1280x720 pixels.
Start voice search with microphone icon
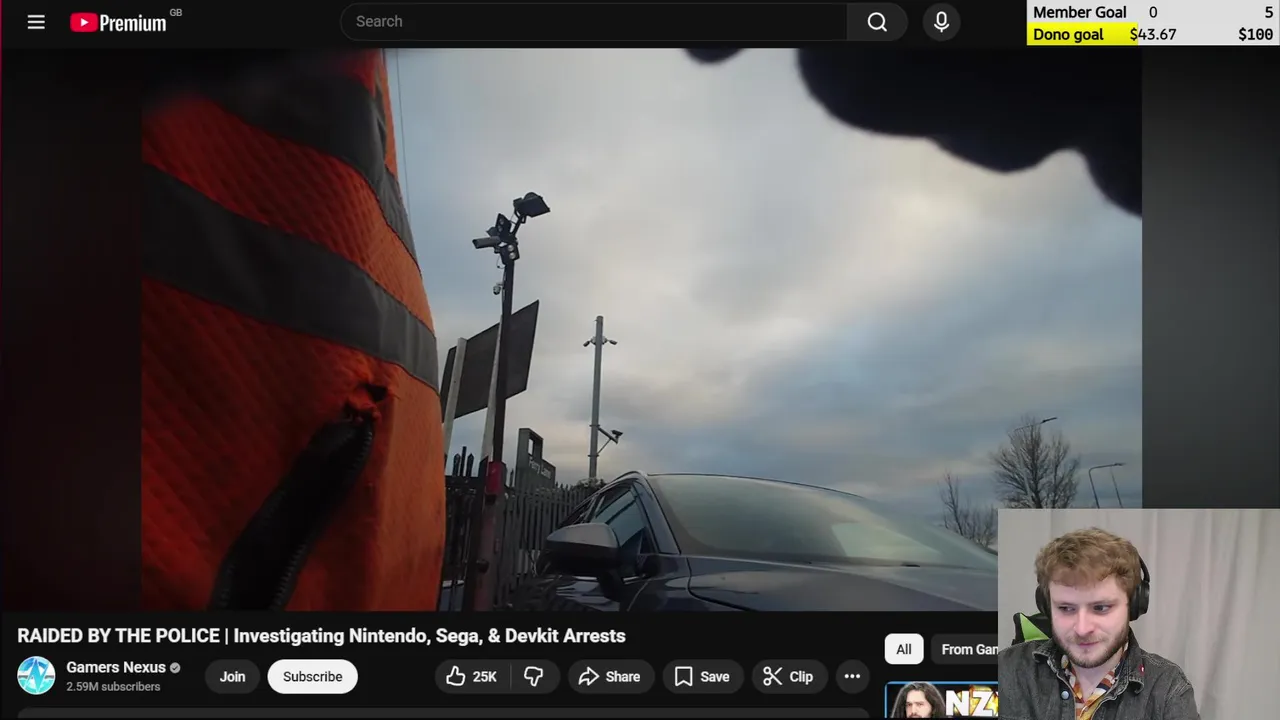point(941,22)
